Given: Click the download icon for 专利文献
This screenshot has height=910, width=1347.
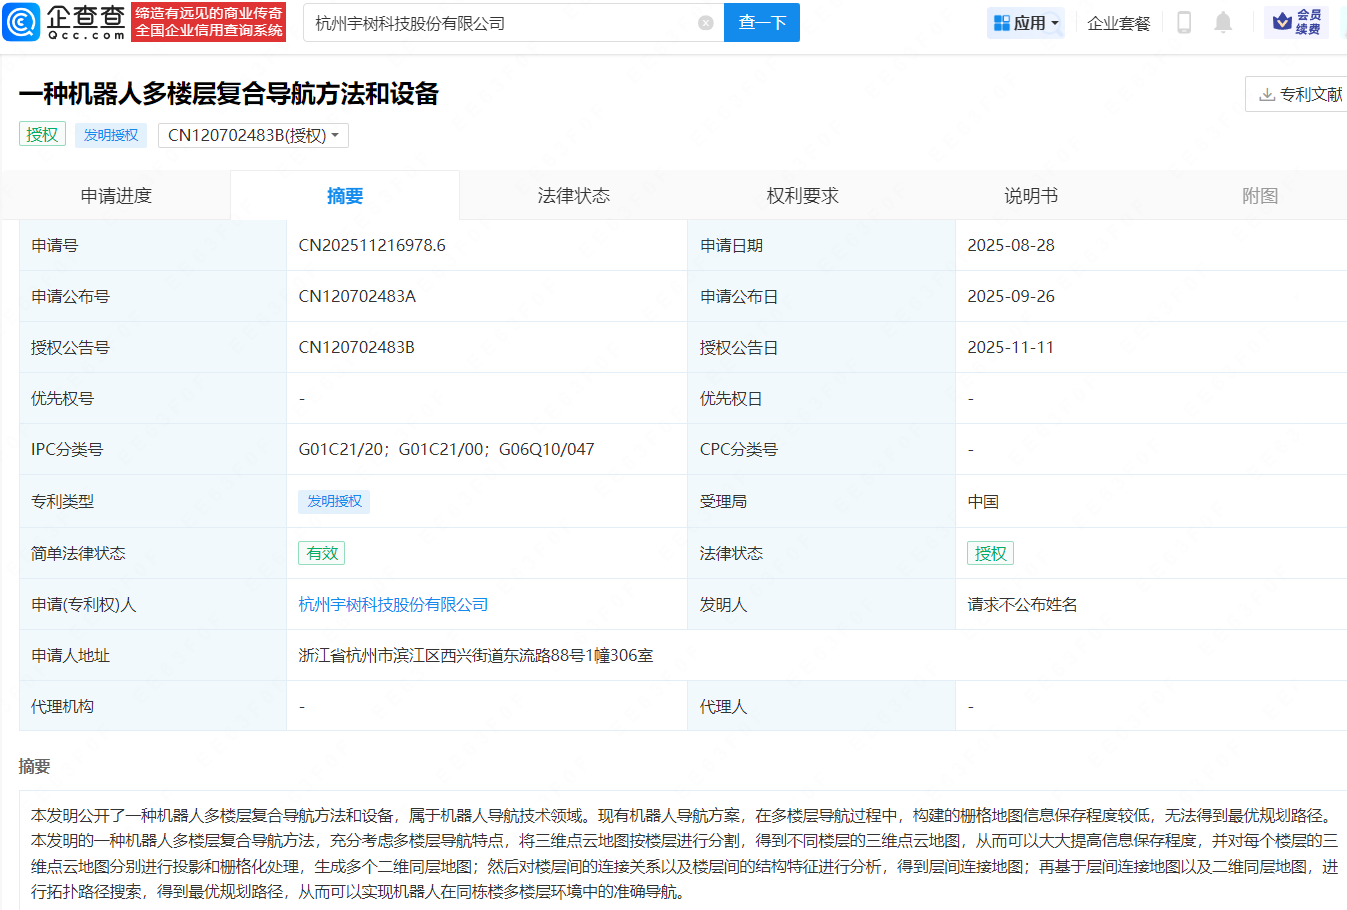Looking at the screenshot, I should click(x=1266, y=95).
